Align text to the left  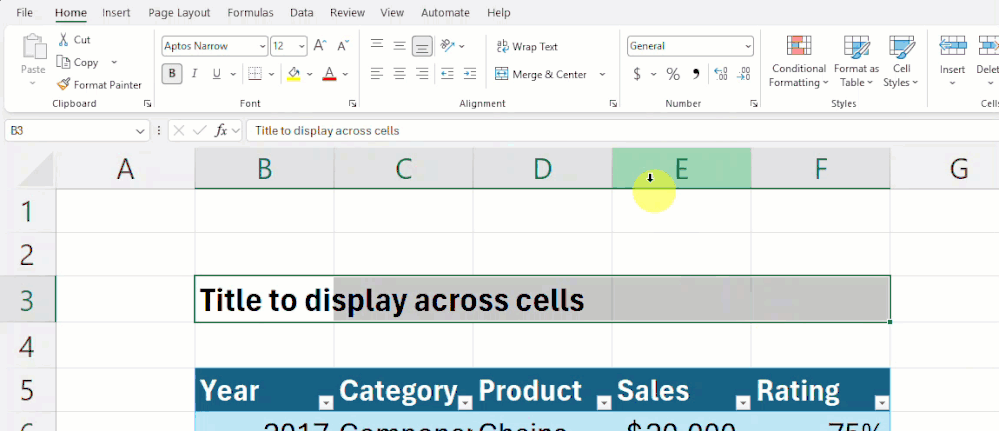tap(377, 74)
